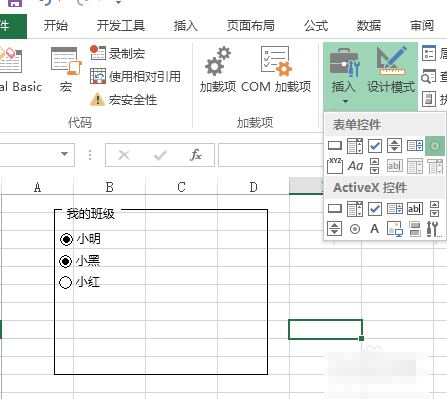Open the 公式 ribbon tab
The image size is (447, 399).
[x=316, y=26]
